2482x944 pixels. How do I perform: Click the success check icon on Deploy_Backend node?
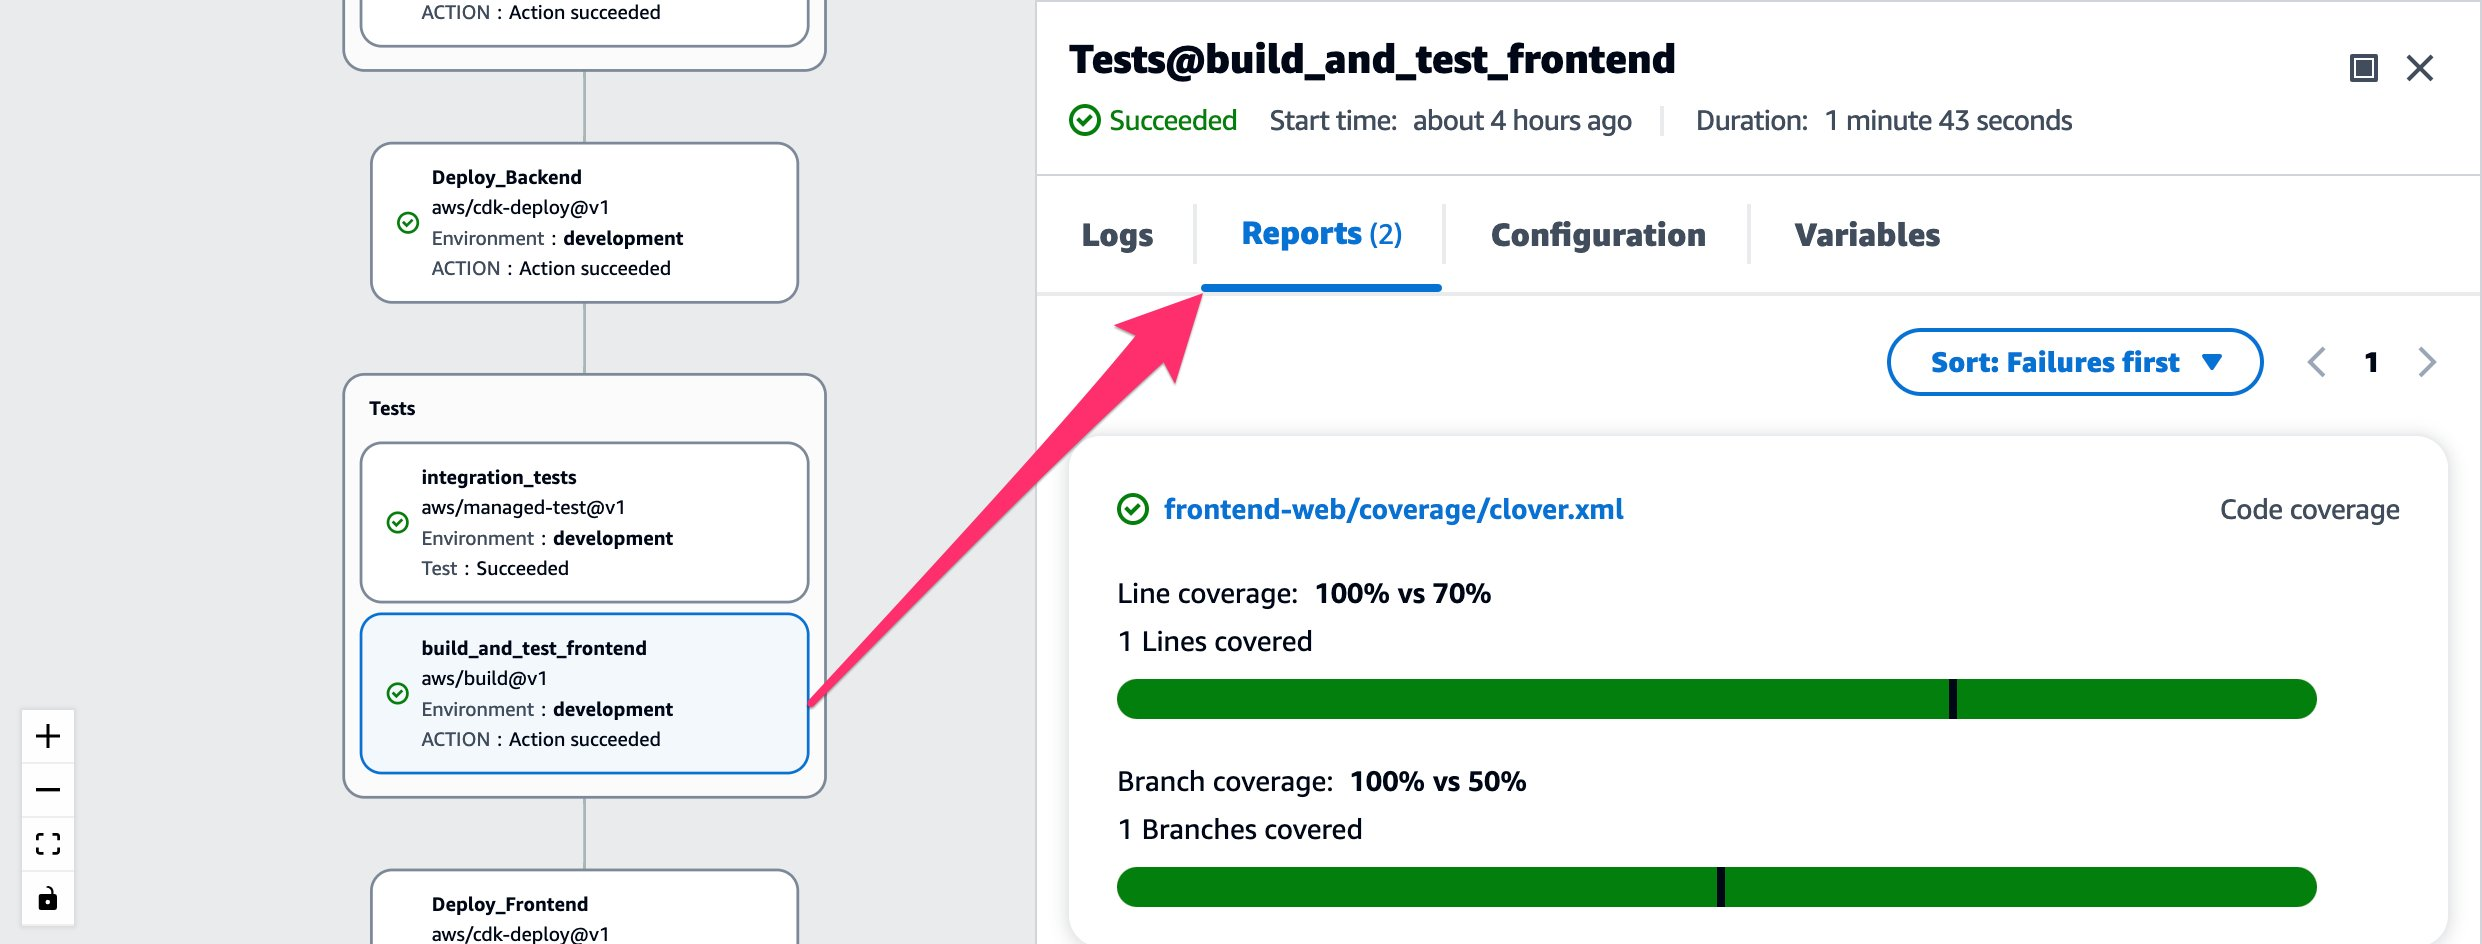(x=406, y=222)
